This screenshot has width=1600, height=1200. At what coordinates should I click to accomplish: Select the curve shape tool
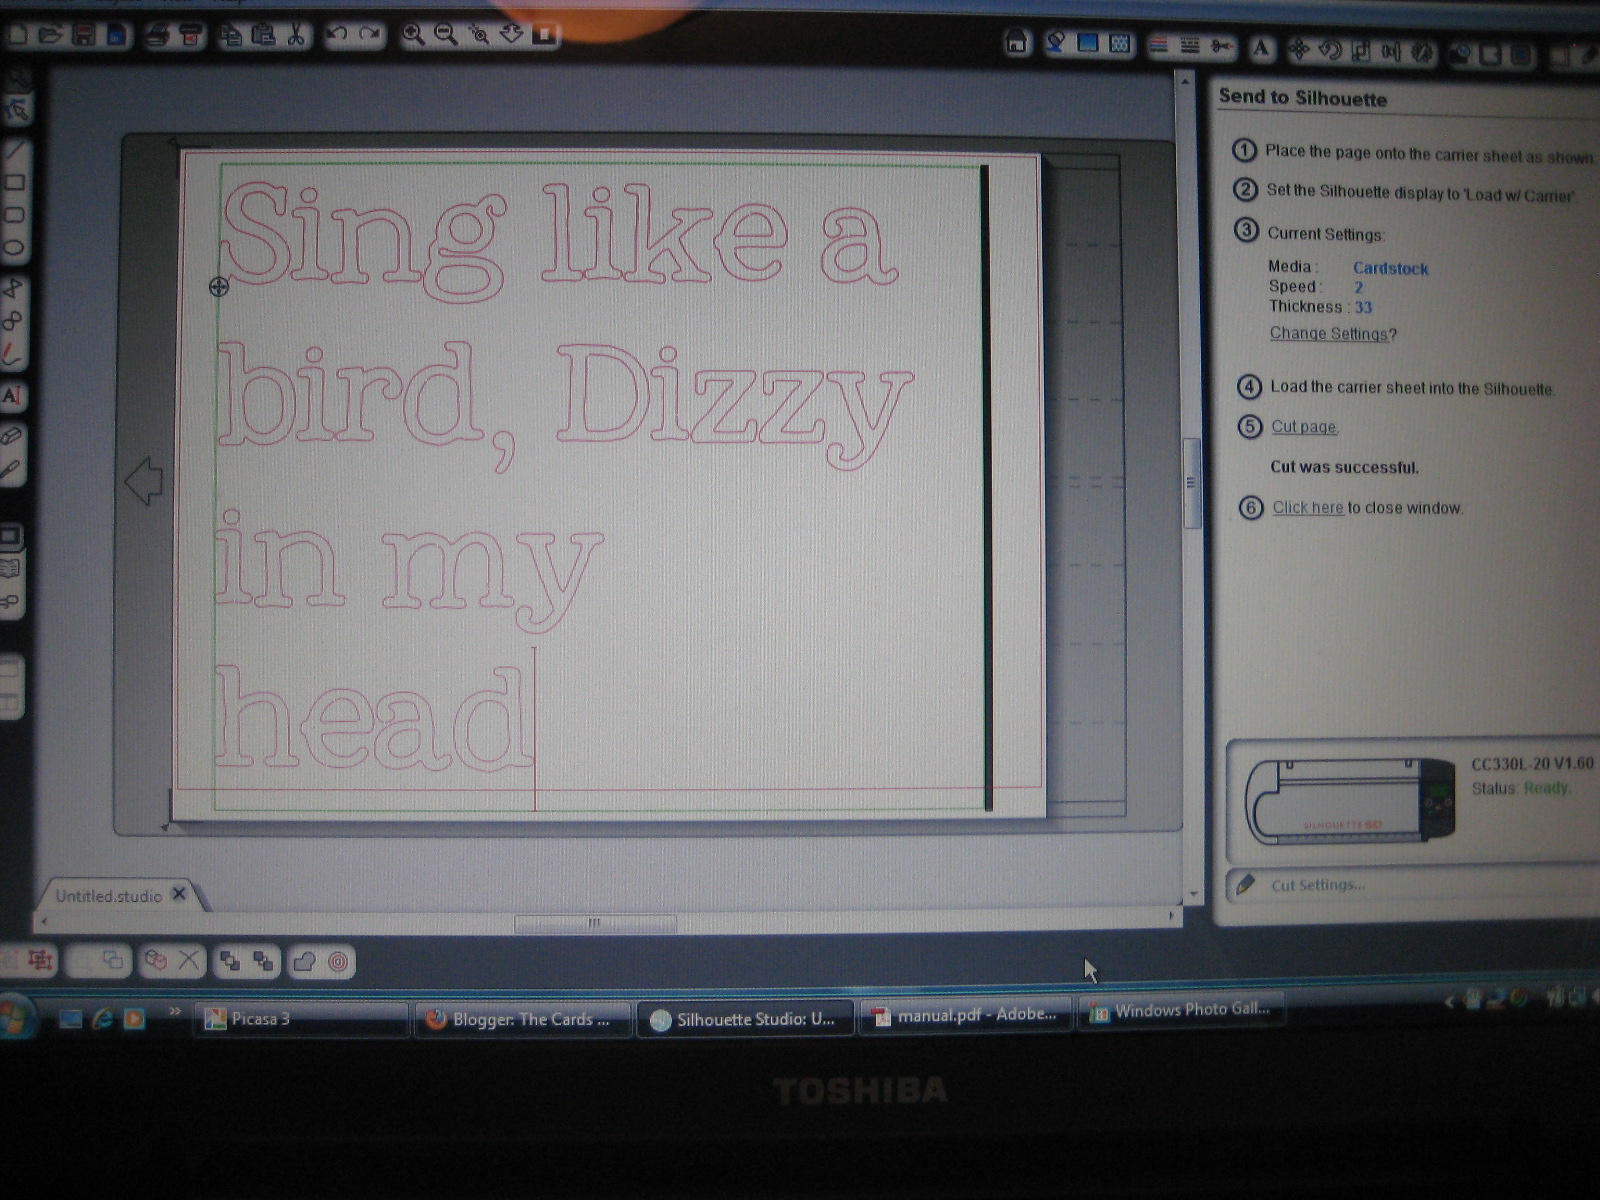coord(13,321)
